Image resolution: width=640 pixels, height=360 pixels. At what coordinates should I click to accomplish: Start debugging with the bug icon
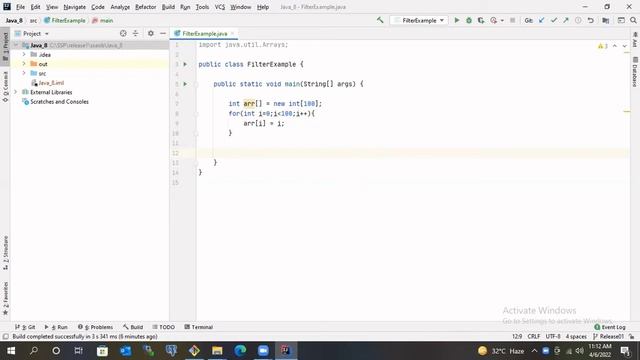[469, 20]
